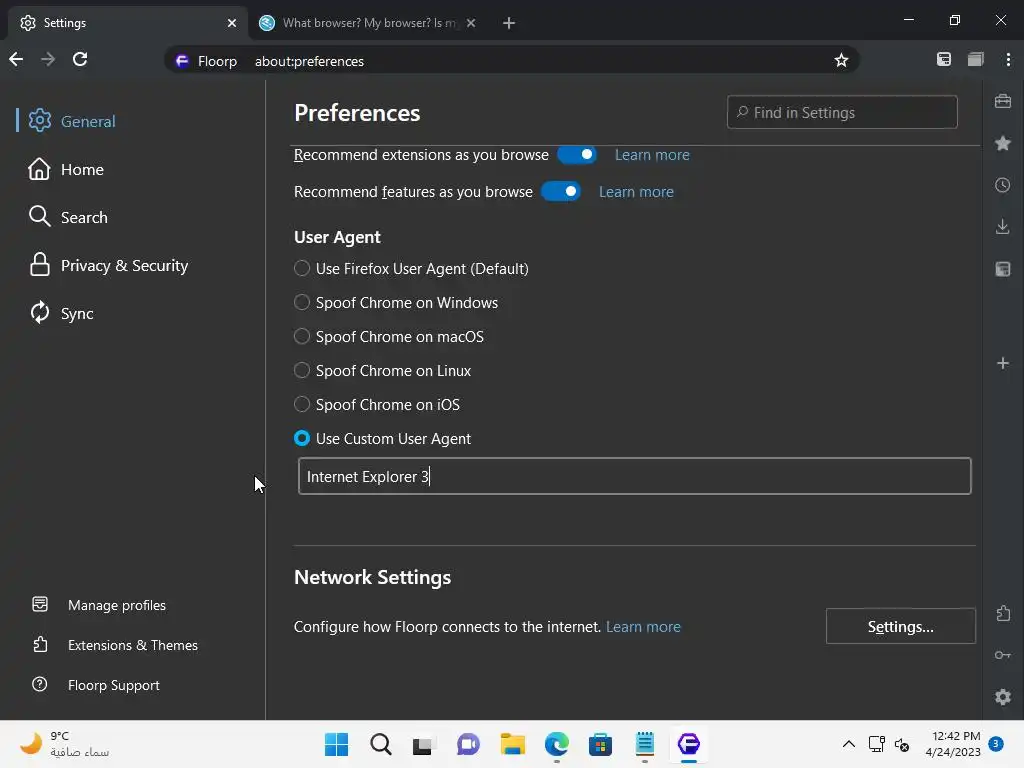Image resolution: width=1024 pixels, height=768 pixels.
Task: Select Spoof Chrome on iOS
Action: [x=302, y=404]
